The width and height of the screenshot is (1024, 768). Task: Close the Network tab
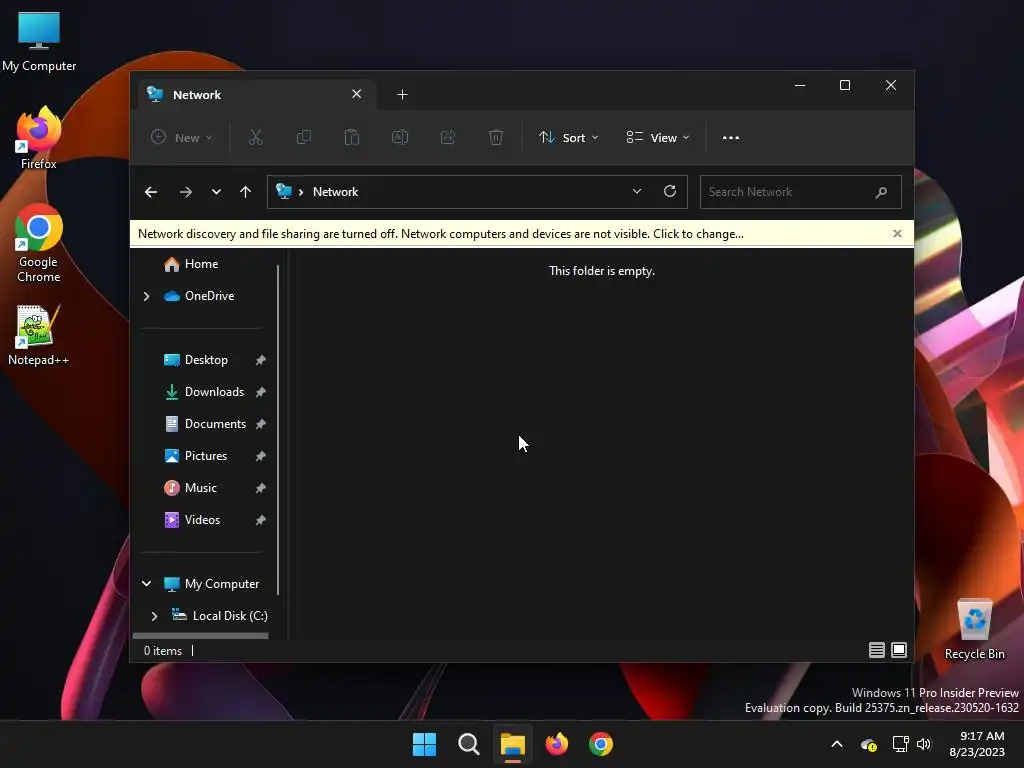tap(357, 94)
